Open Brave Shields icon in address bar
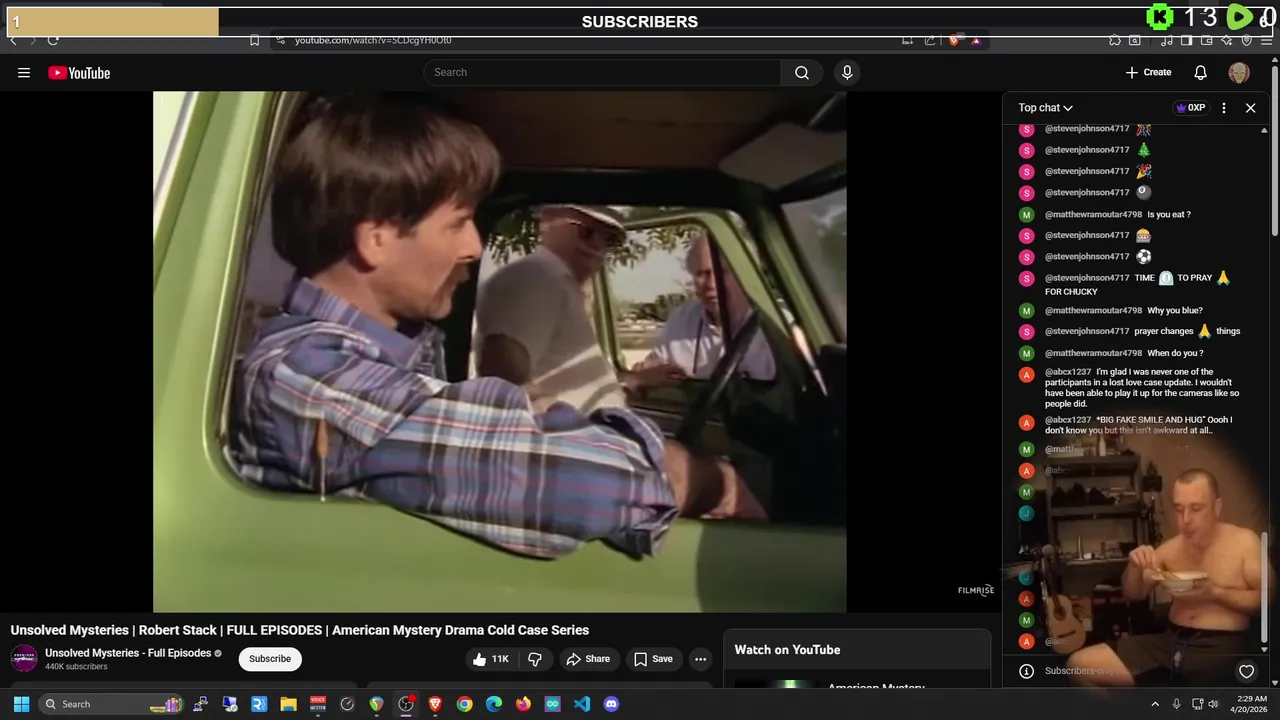Screen dimensions: 1280x720 click(x=954, y=41)
